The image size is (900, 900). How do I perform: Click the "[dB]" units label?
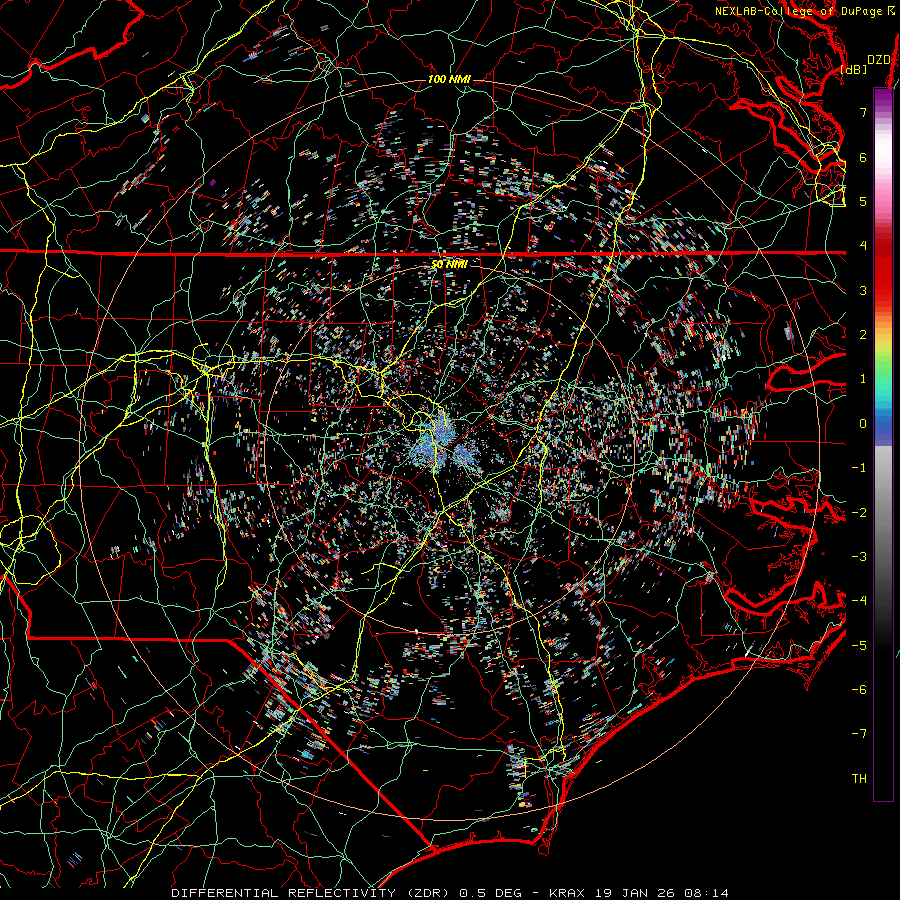pos(853,69)
